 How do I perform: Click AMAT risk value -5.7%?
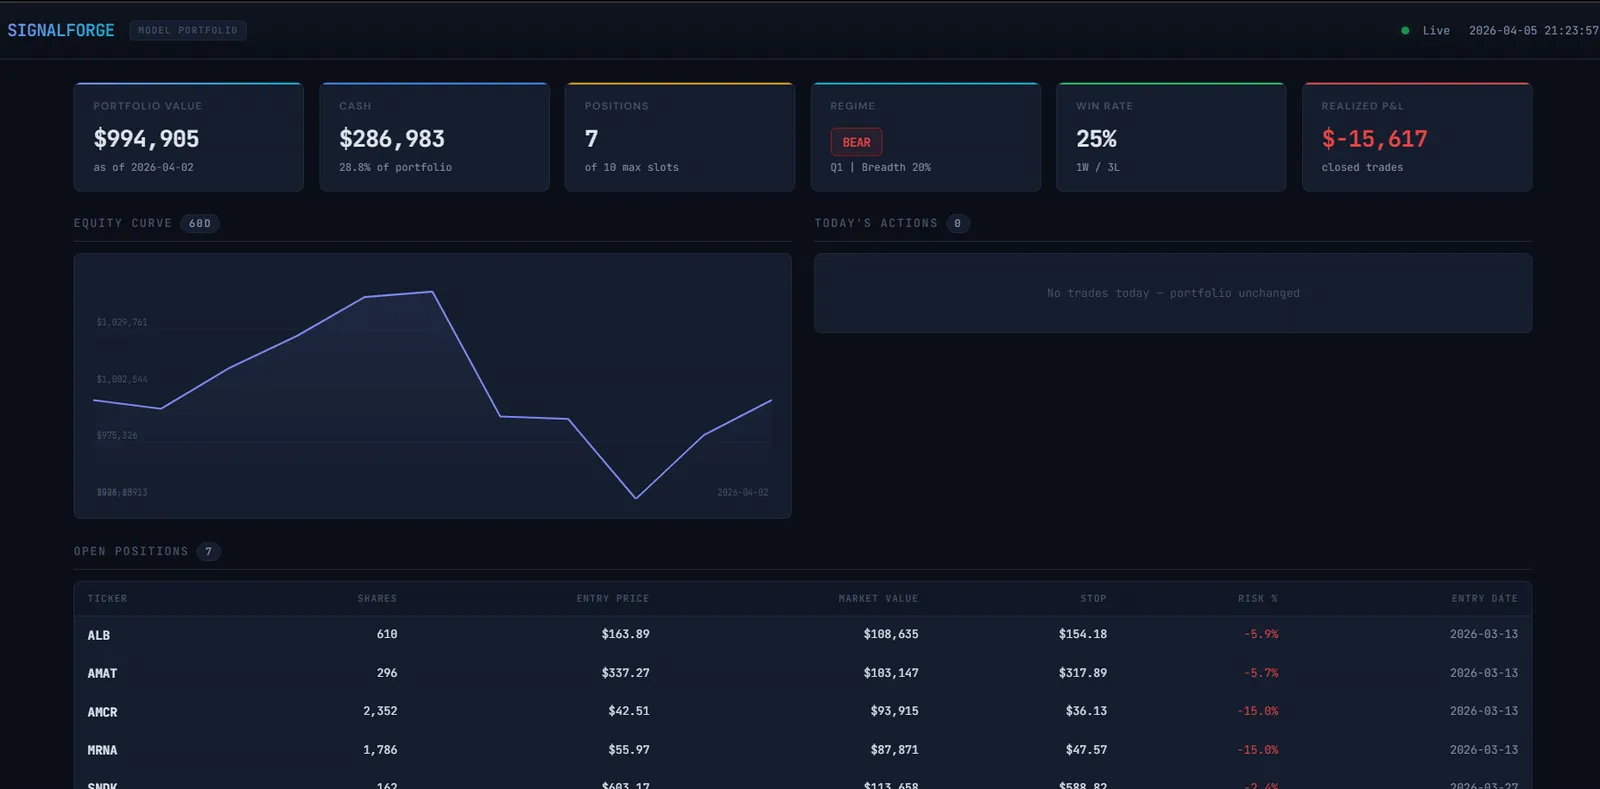tap(1261, 673)
